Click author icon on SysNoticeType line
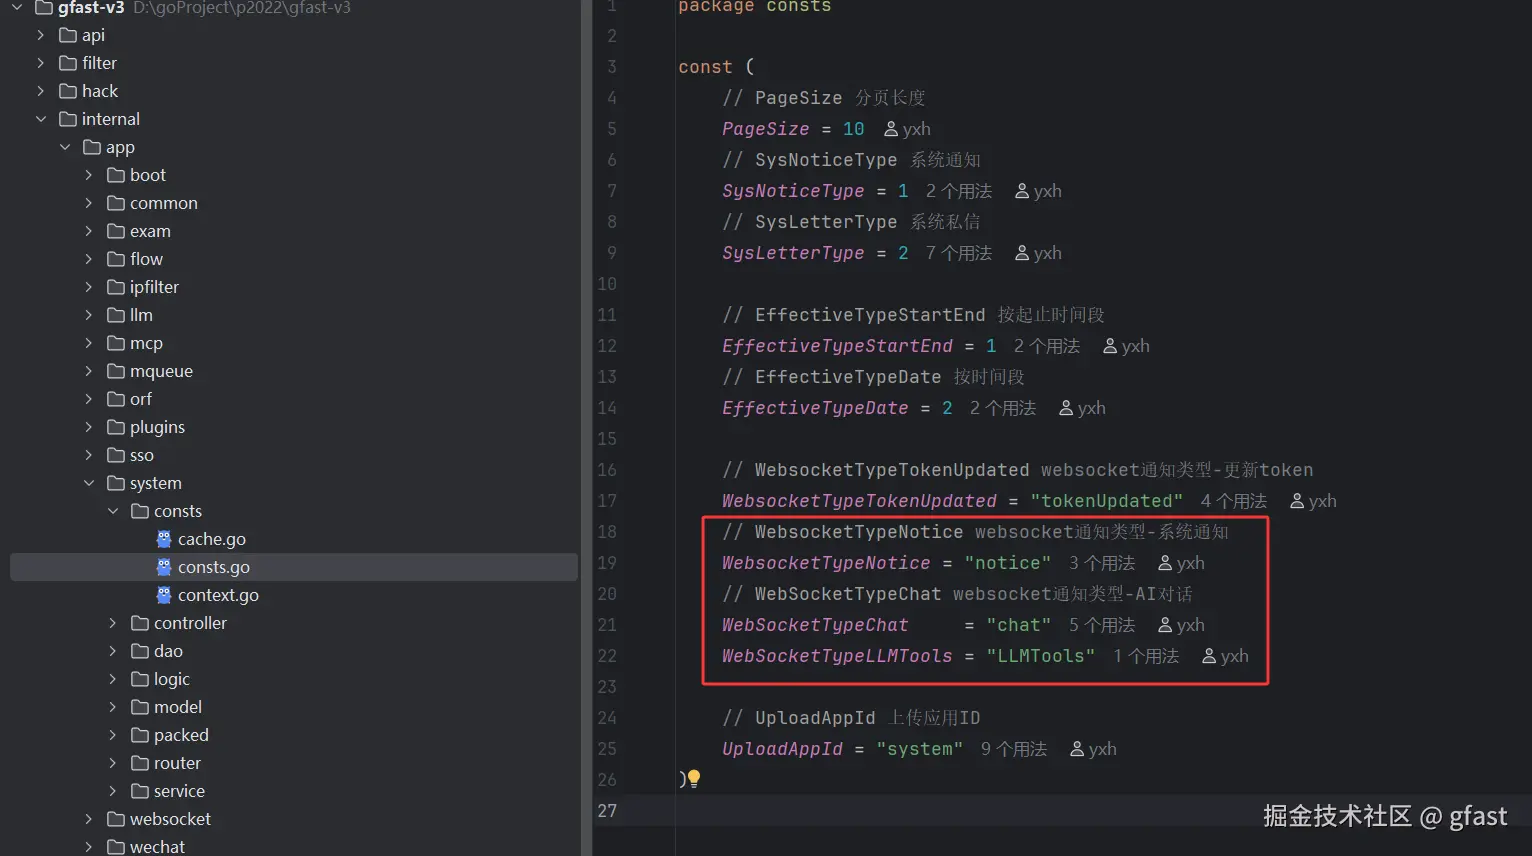1532x856 pixels. (x=1022, y=191)
